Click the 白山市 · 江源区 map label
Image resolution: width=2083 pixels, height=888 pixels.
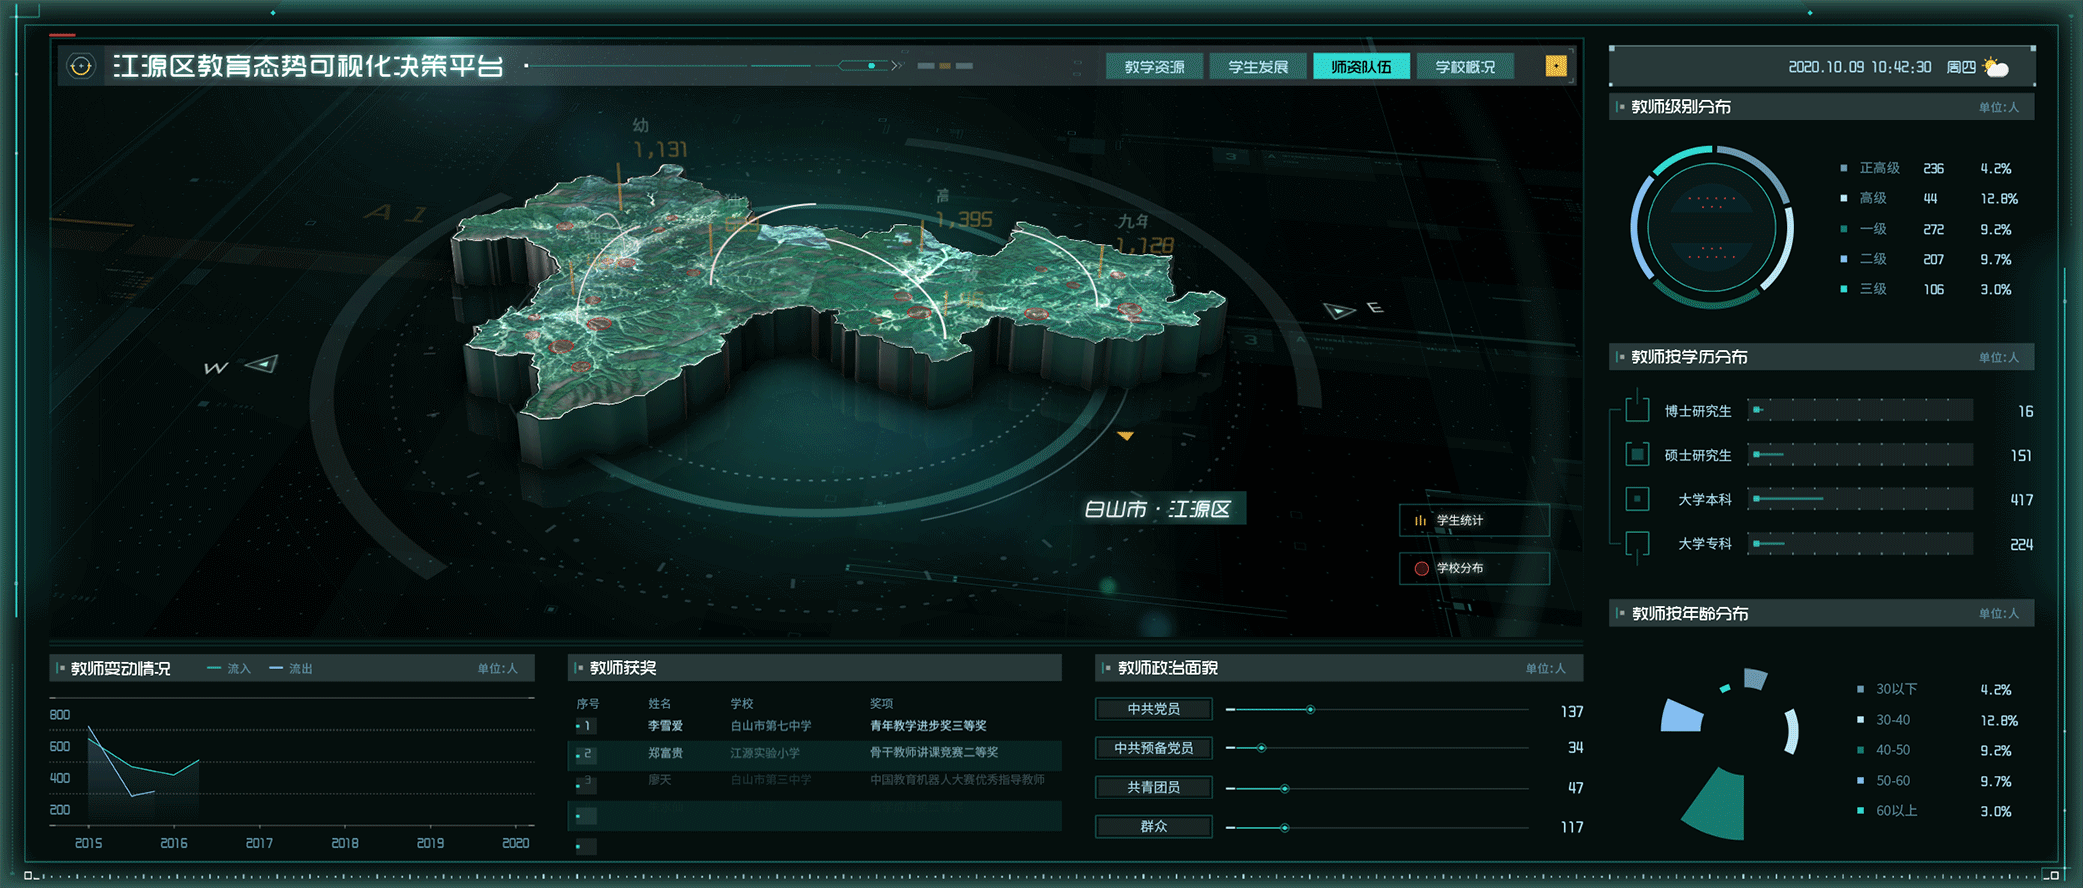coord(1157,509)
